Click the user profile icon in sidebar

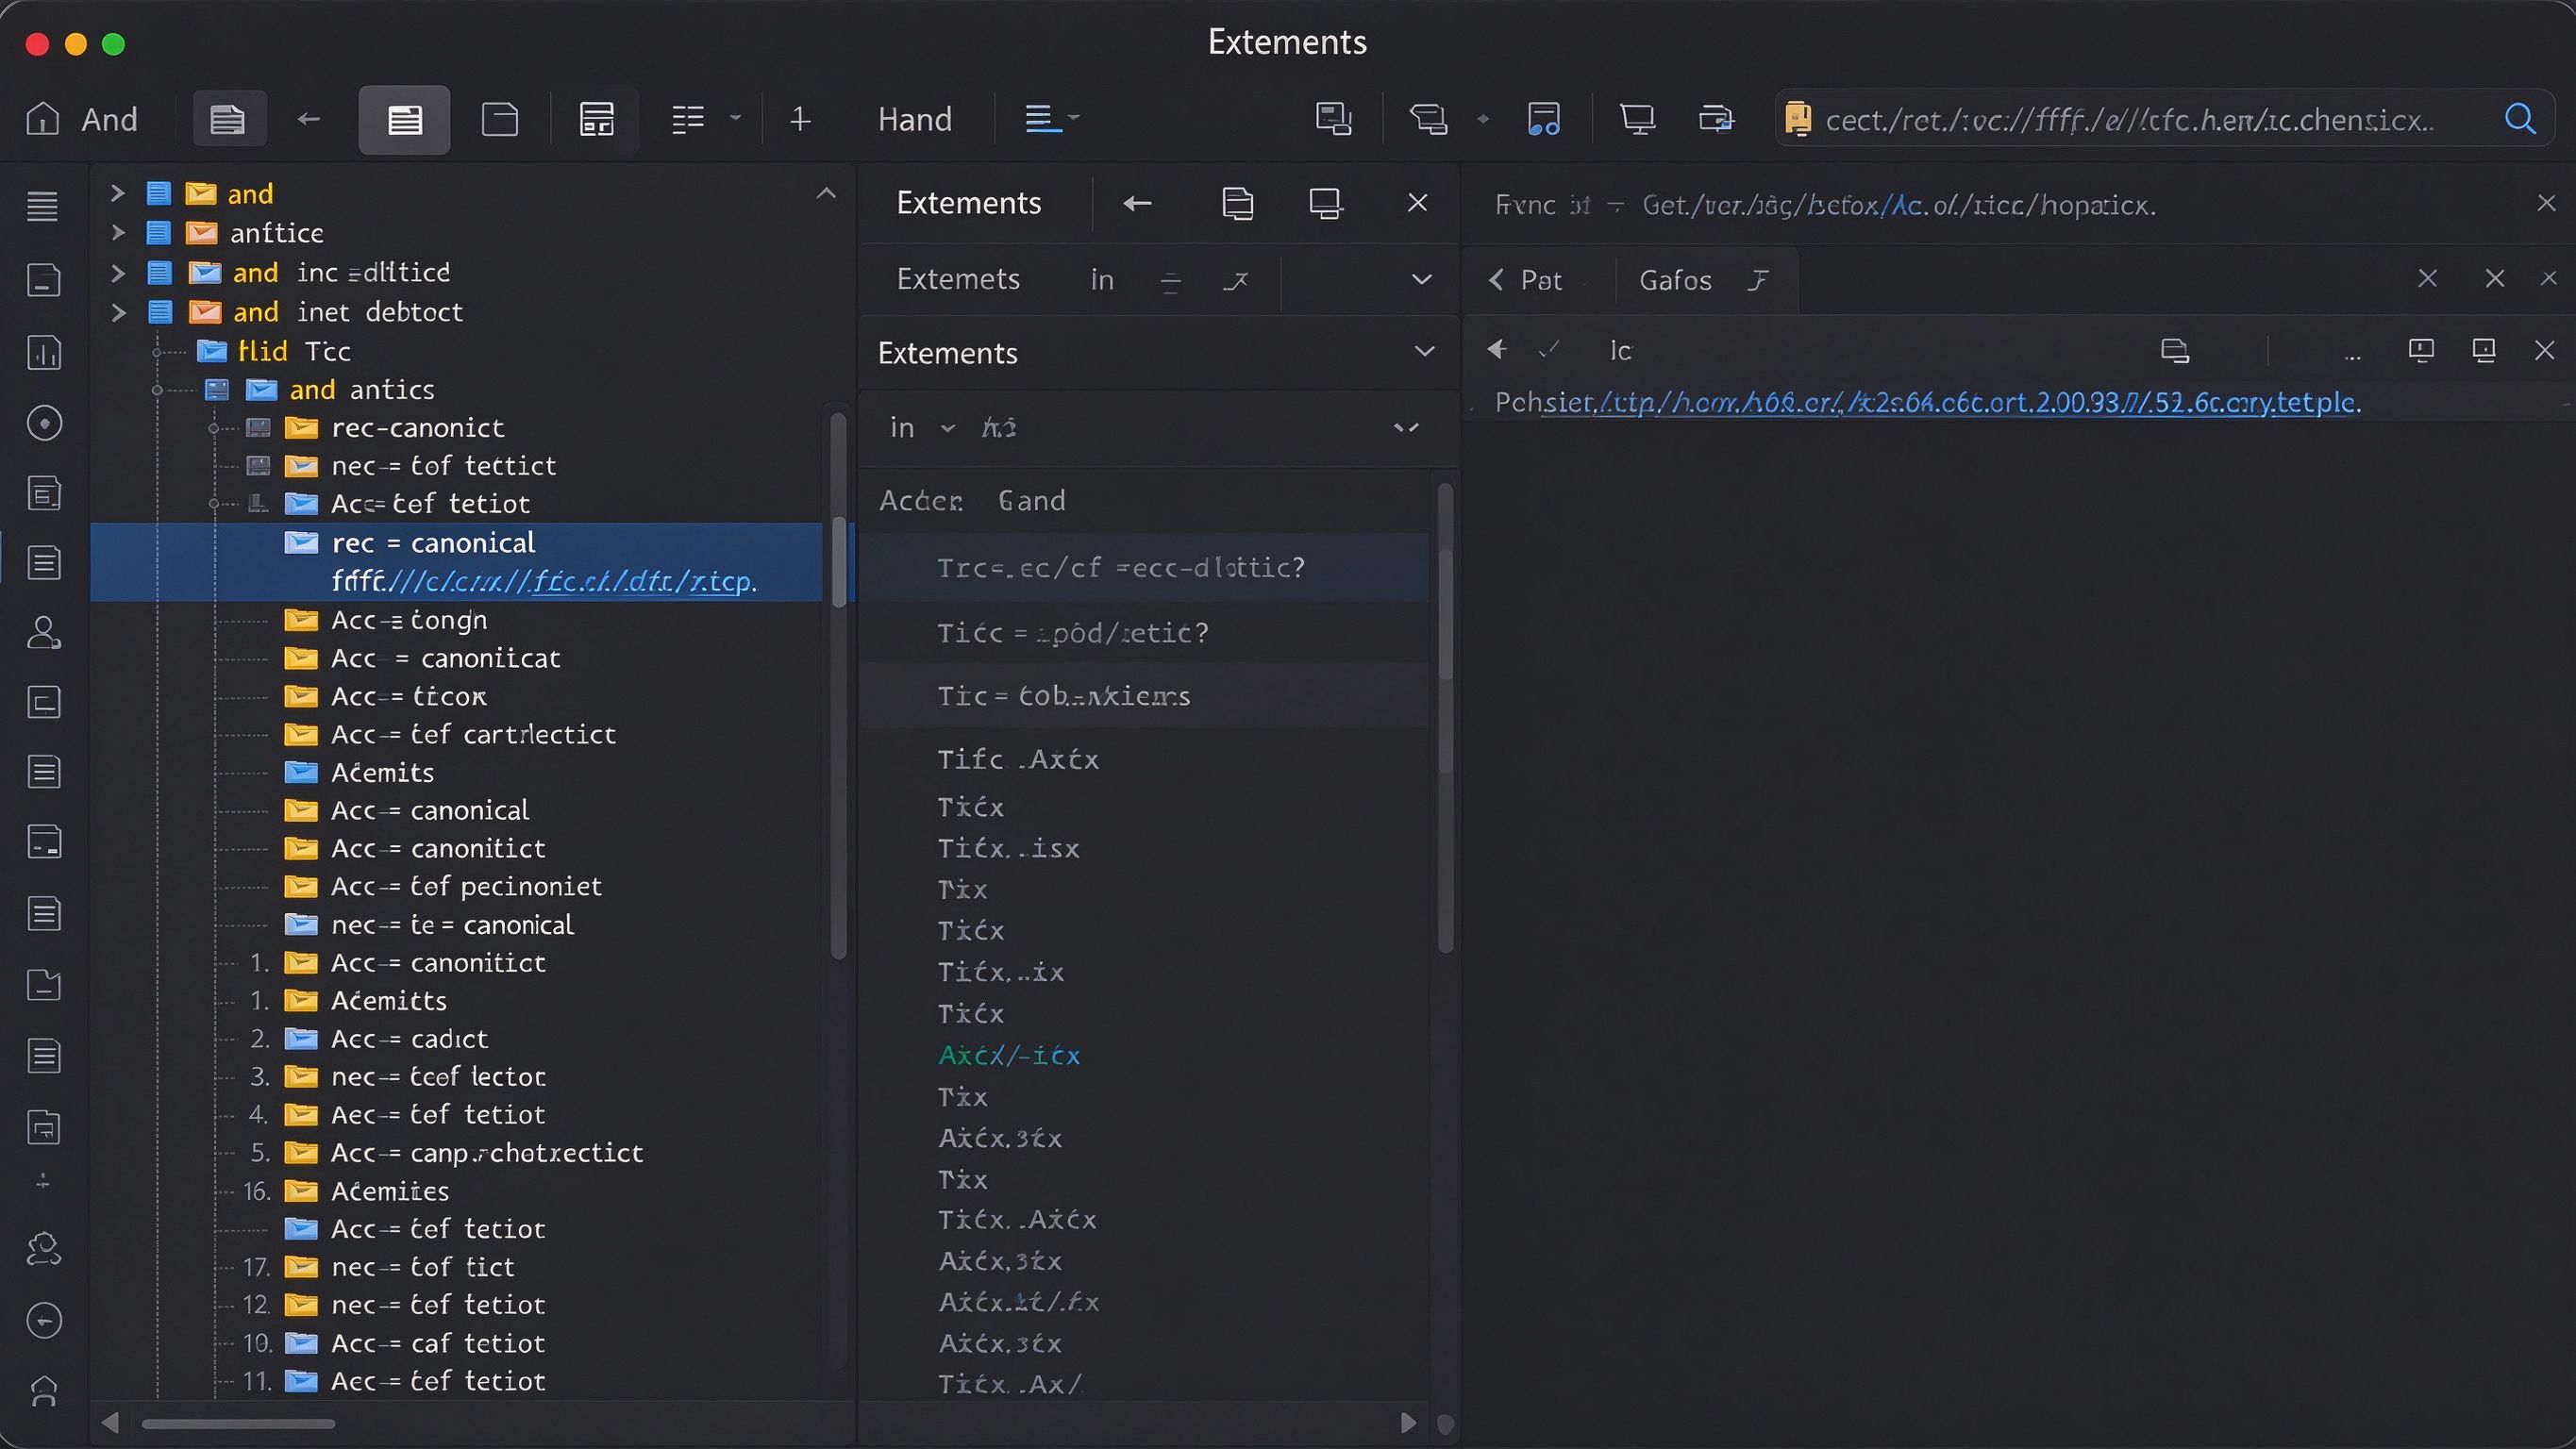(43, 632)
